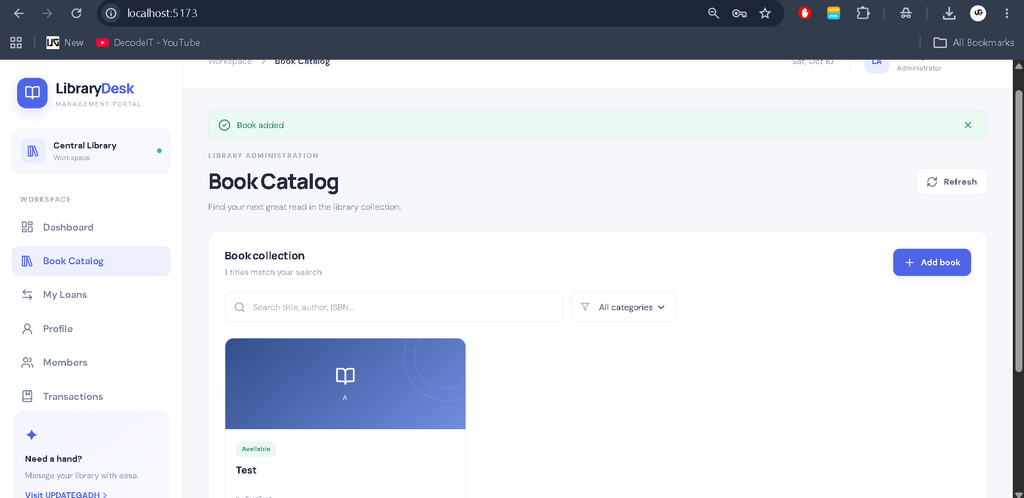Reload the page with the refresh icon
This screenshot has width=1024, height=498.
click(76, 13)
